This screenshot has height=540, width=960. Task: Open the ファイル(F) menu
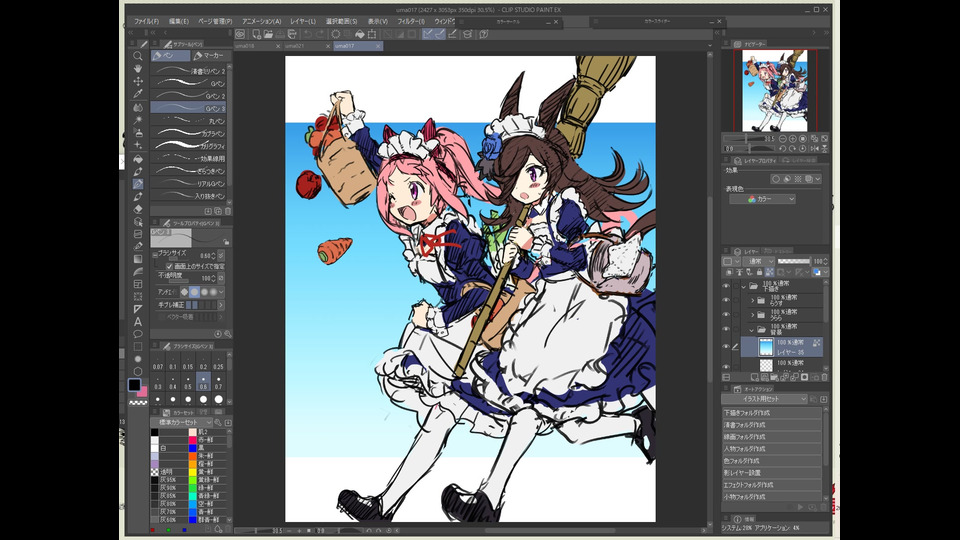point(146,21)
